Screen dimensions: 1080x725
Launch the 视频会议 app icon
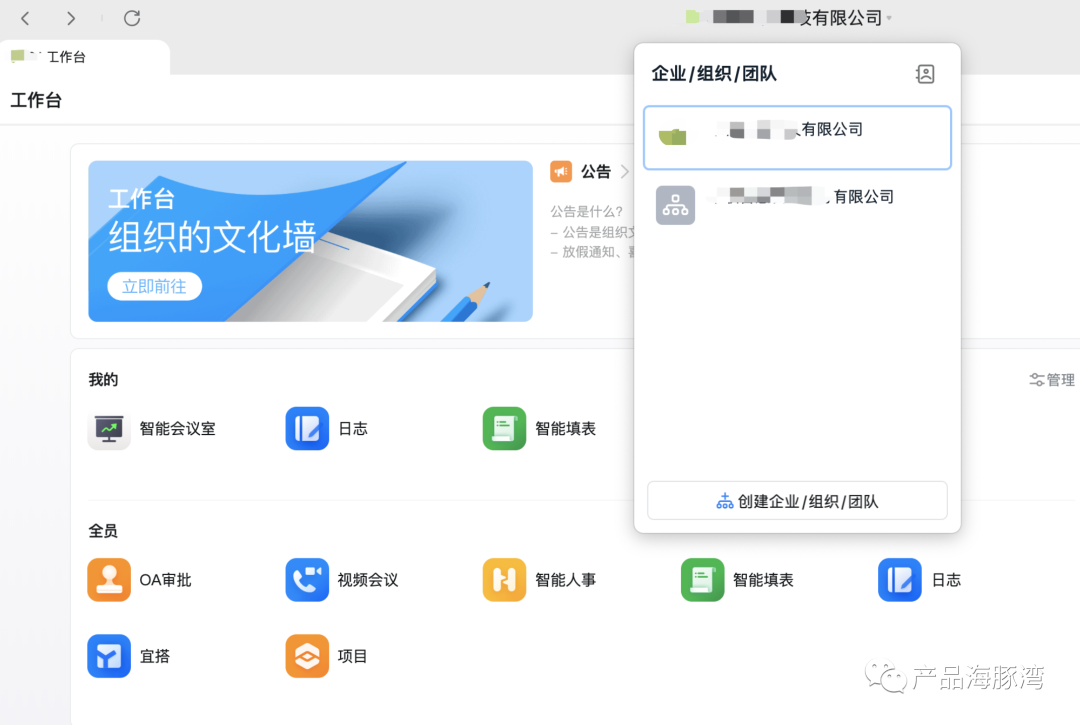click(307, 580)
